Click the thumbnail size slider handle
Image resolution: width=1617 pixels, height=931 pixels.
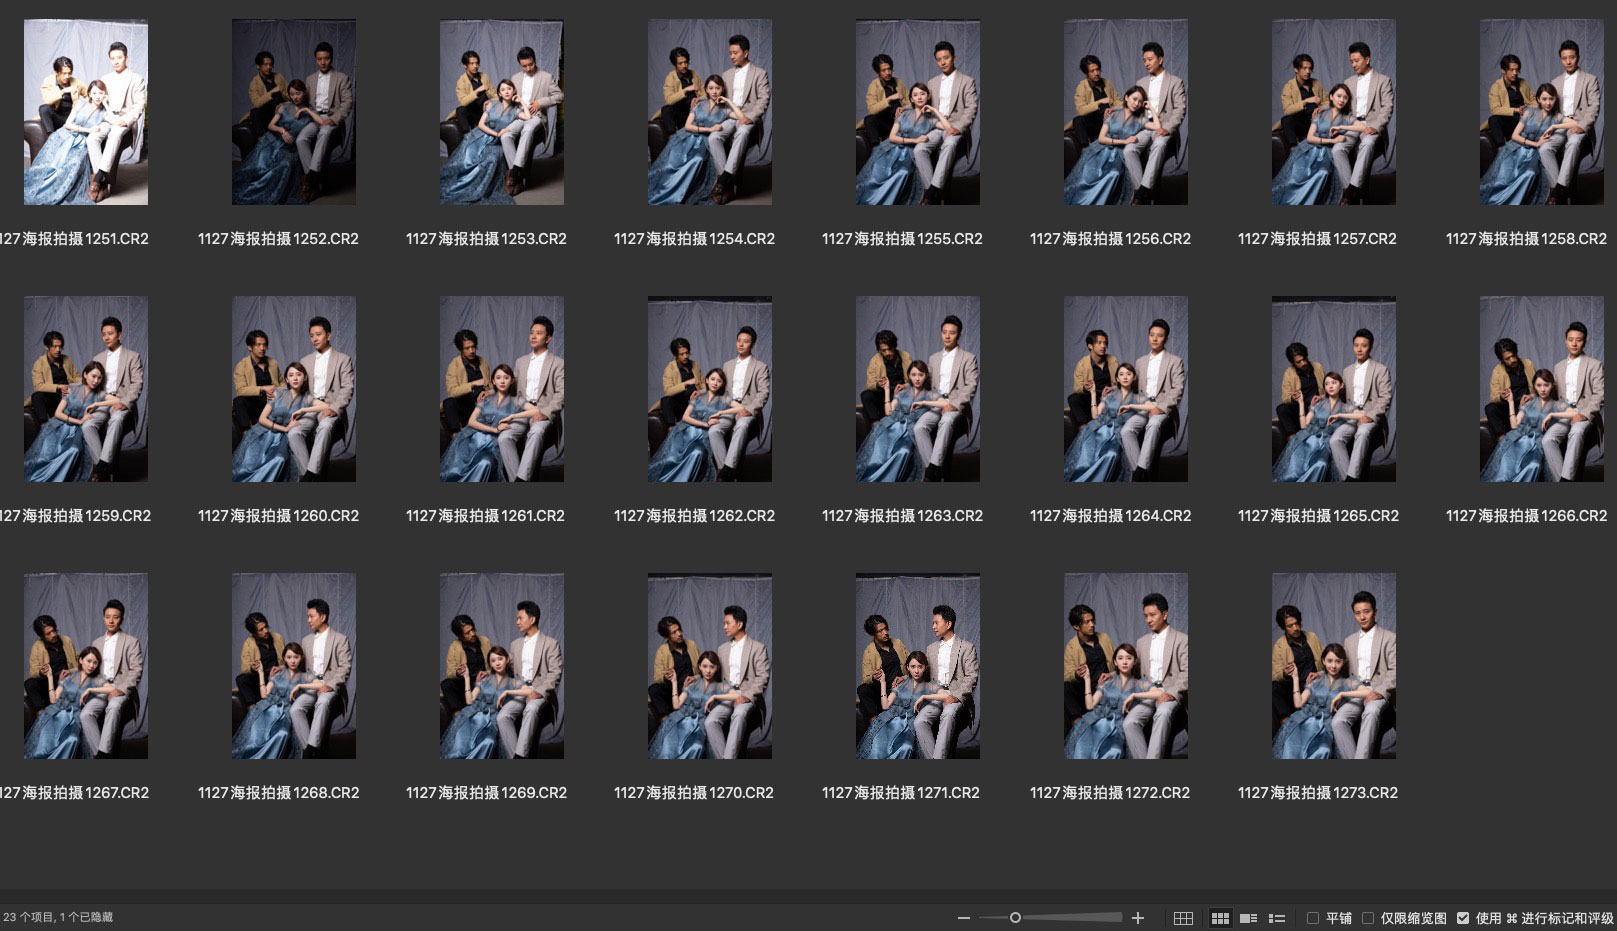pyautogui.click(x=1015, y=918)
